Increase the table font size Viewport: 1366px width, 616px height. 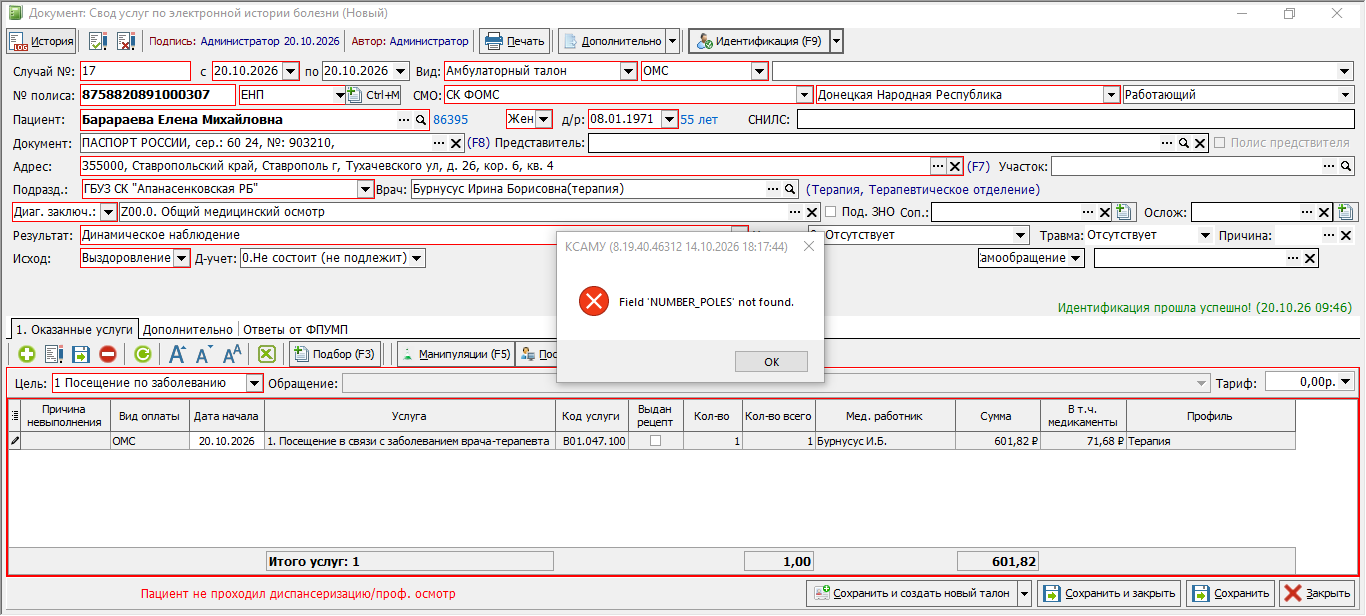coord(178,354)
